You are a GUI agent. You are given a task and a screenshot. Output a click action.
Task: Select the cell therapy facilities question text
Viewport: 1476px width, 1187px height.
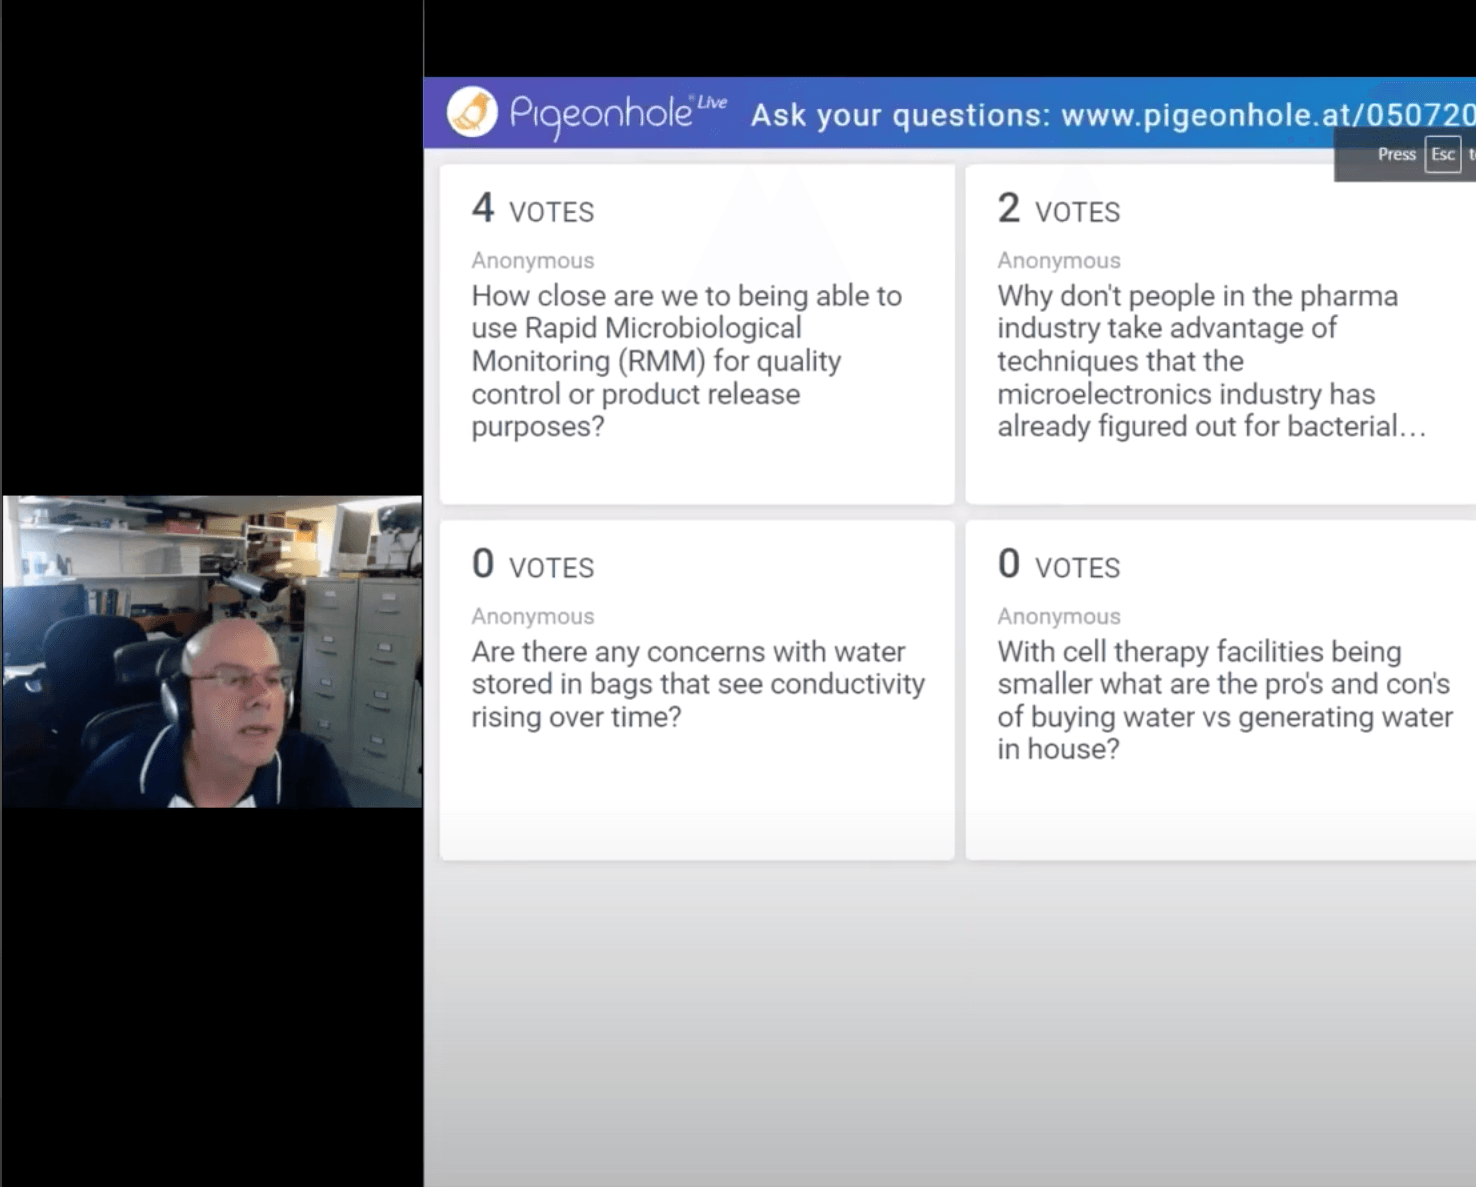pos(1225,700)
